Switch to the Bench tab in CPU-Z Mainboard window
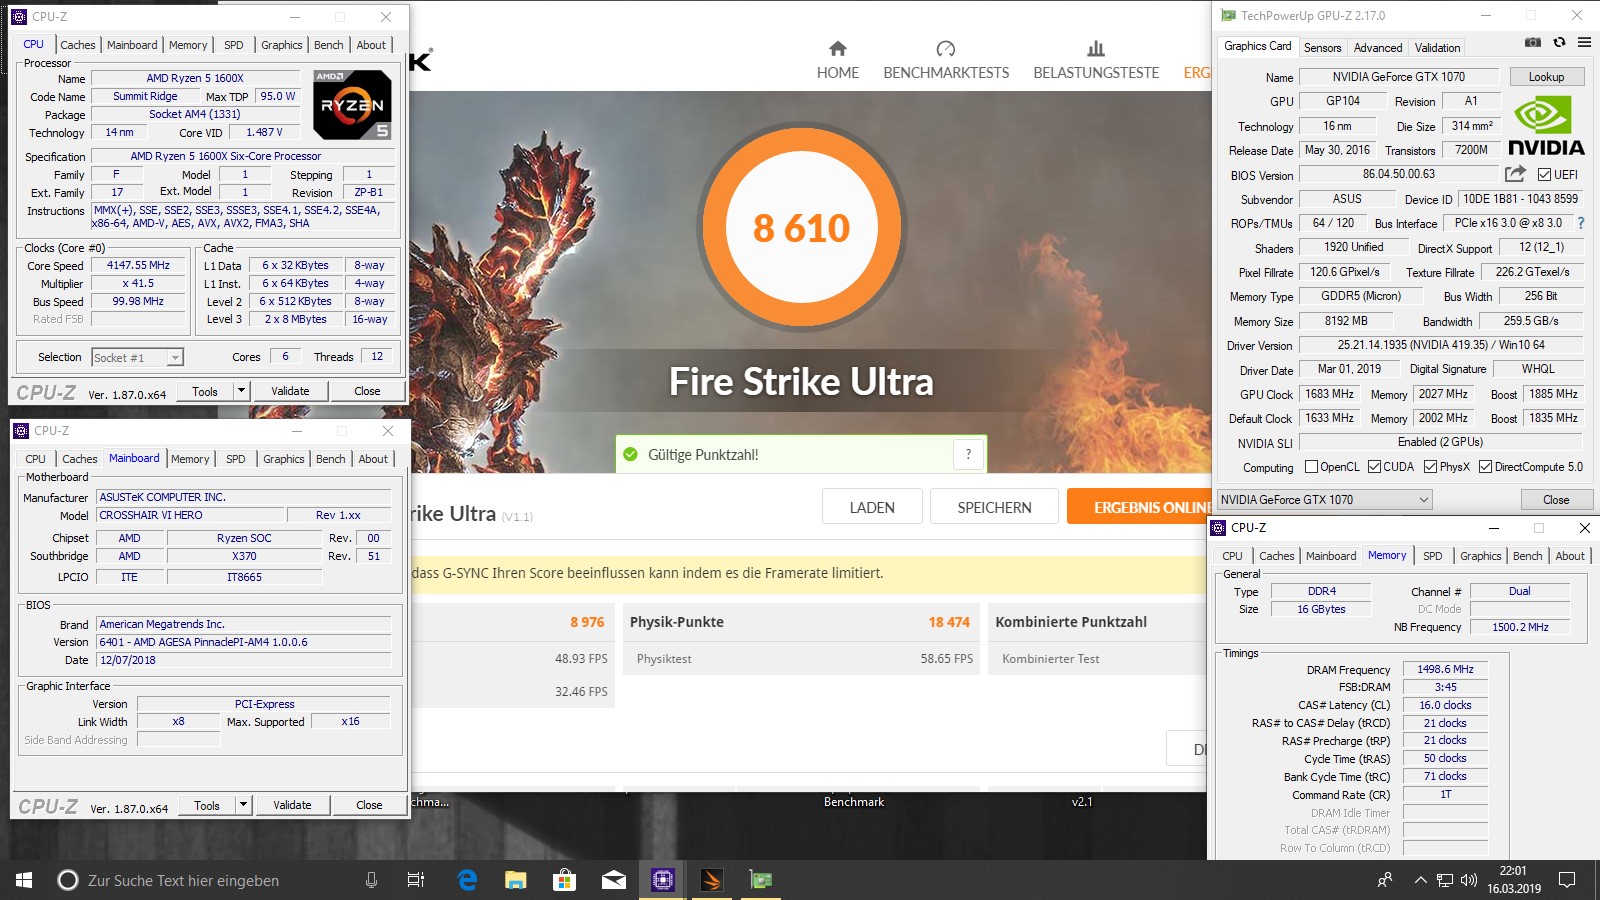Viewport: 1600px width, 900px height. [331, 459]
